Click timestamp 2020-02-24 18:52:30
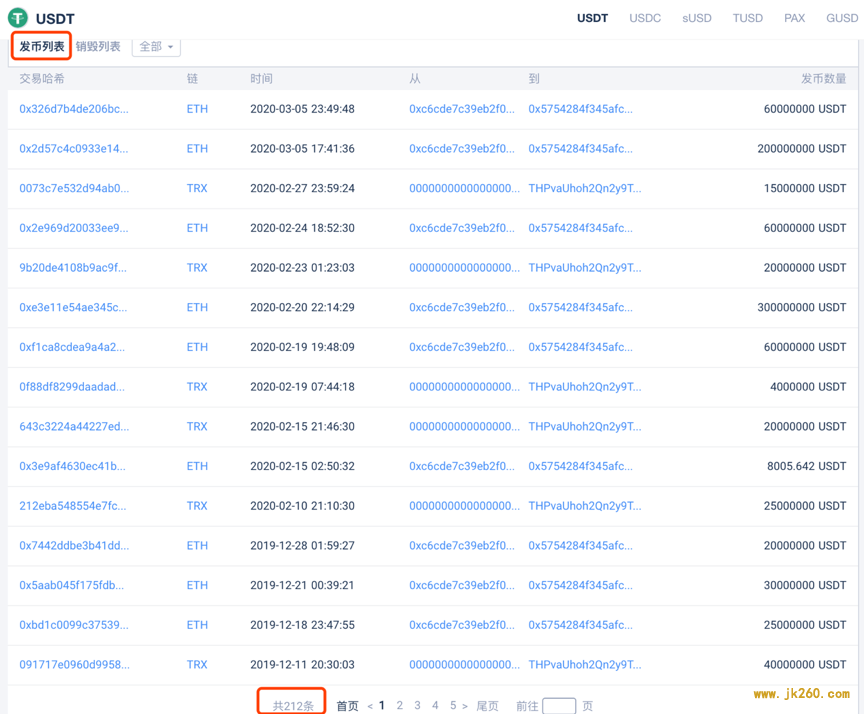Screen dimensions: 864x714 click(x=303, y=228)
